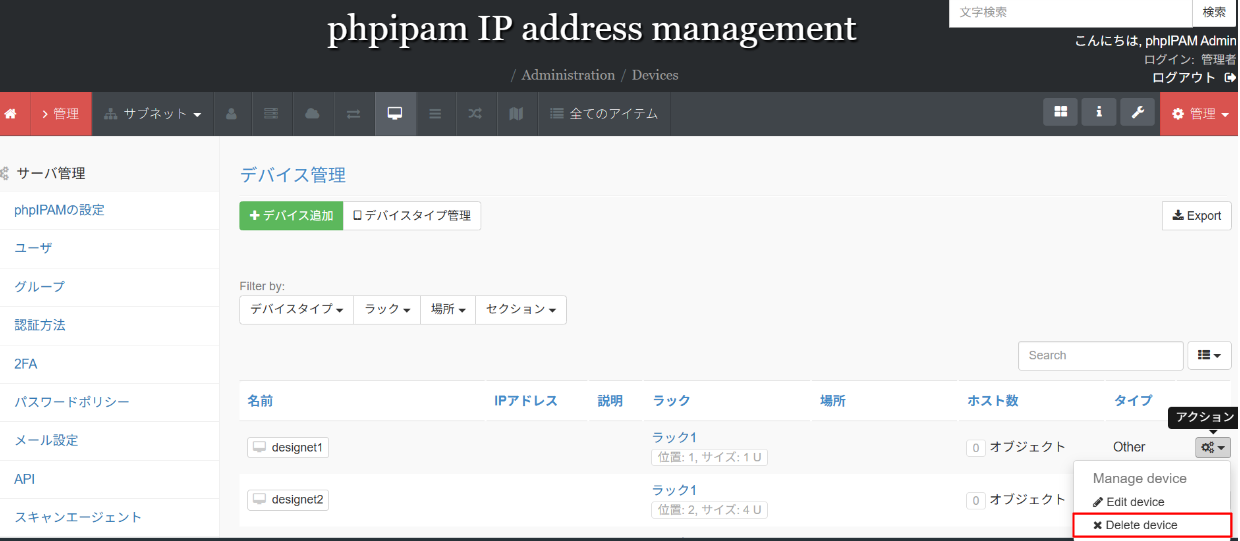Sort by the ラック column header
Screen dimensions: 1240x541
tap(671, 401)
